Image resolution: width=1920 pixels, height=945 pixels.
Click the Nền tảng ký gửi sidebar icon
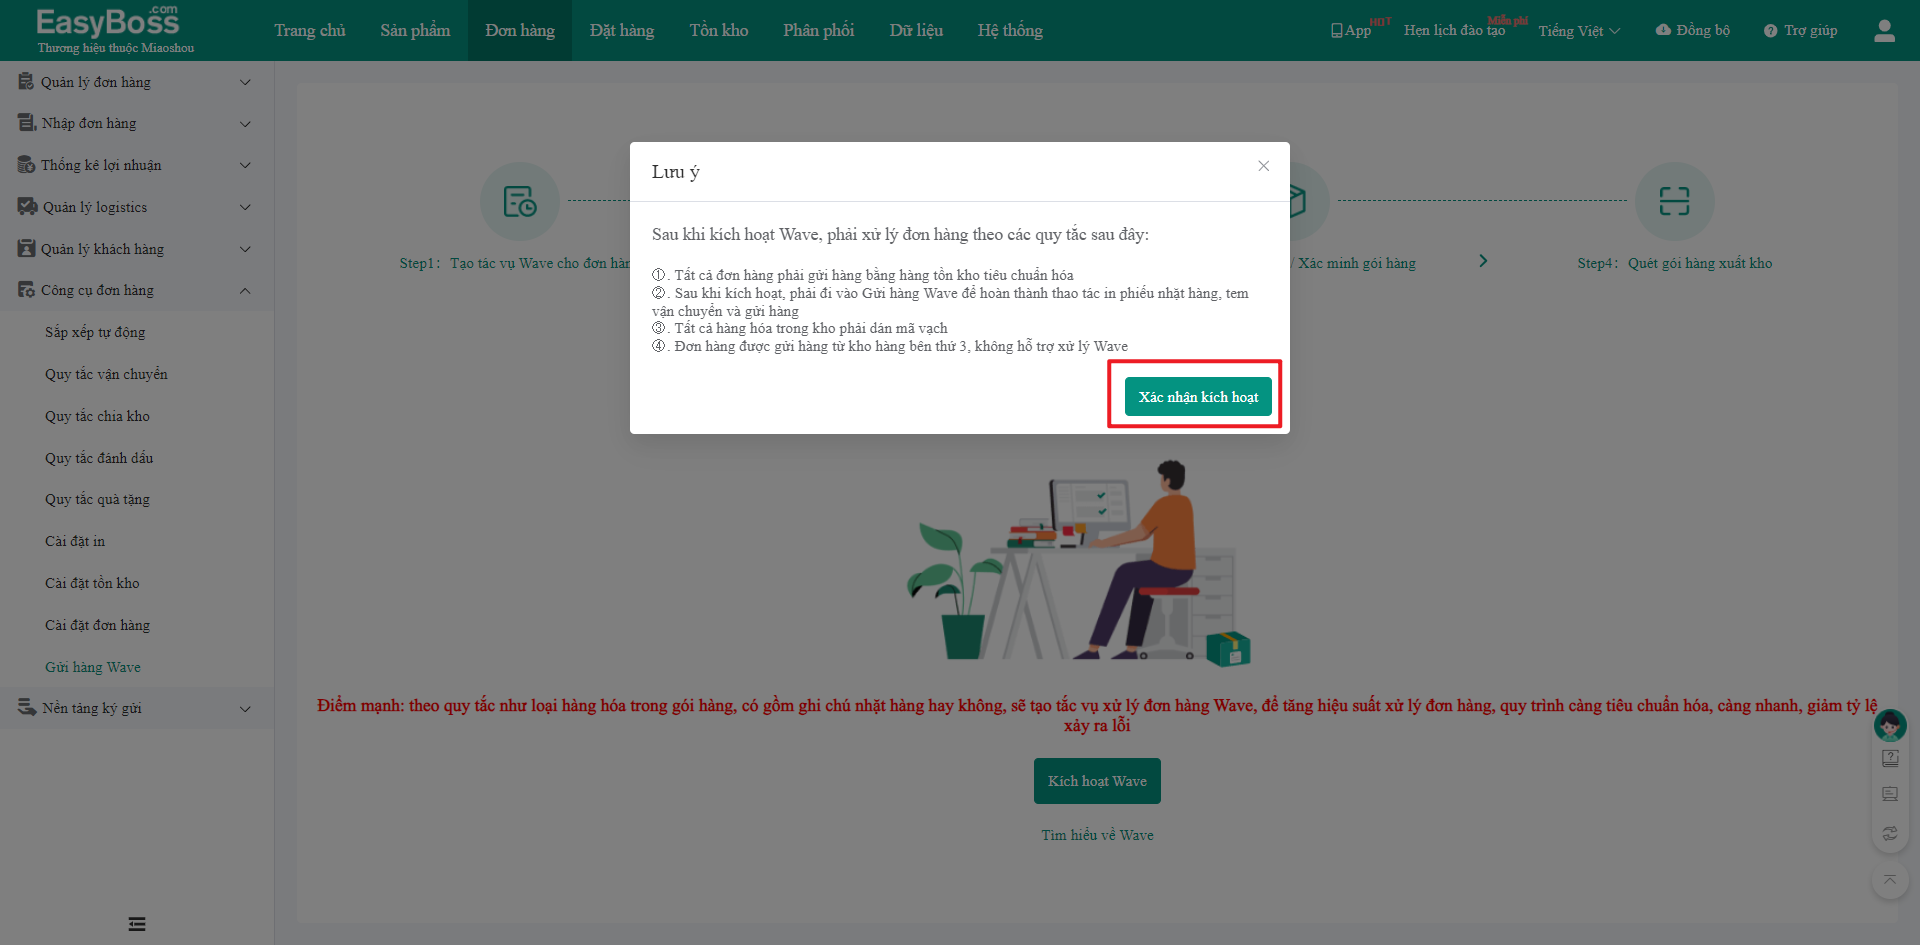pyautogui.click(x=27, y=707)
